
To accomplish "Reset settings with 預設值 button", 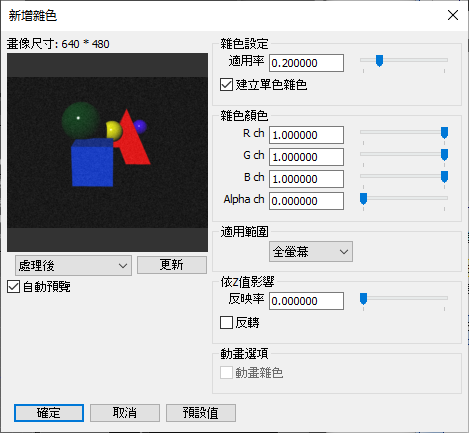I will [201, 413].
